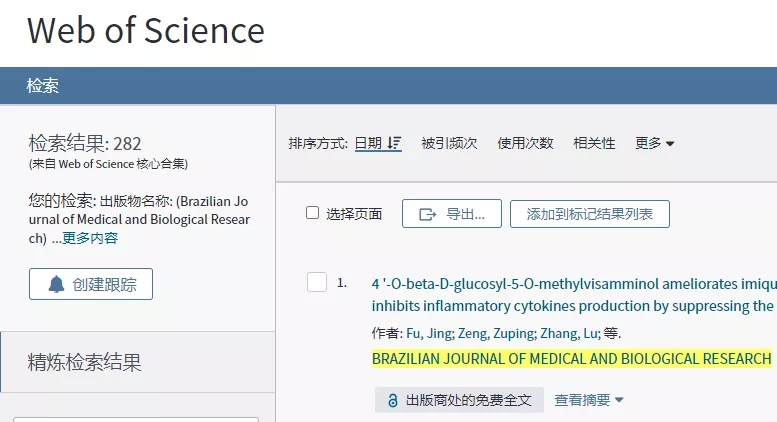Expand 查看摘要 to show the abstract
This screenshot has height=422, width=777.
(589, 400)
